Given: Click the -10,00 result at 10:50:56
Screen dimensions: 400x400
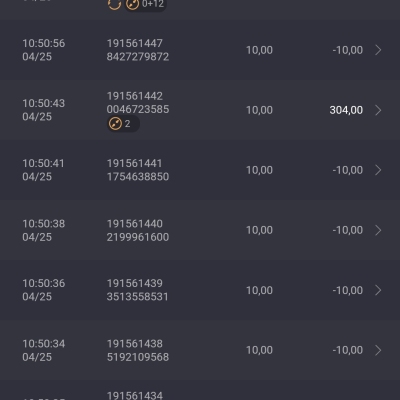Looking at the screenshot, I should (348, 50).
